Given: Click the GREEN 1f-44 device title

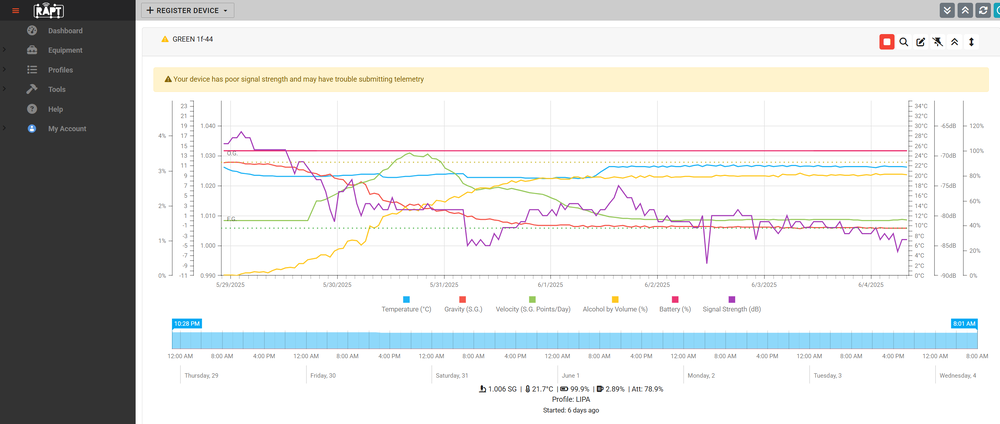Looking at the screenshot, I should pyautogui.click(x=193, y=40).
